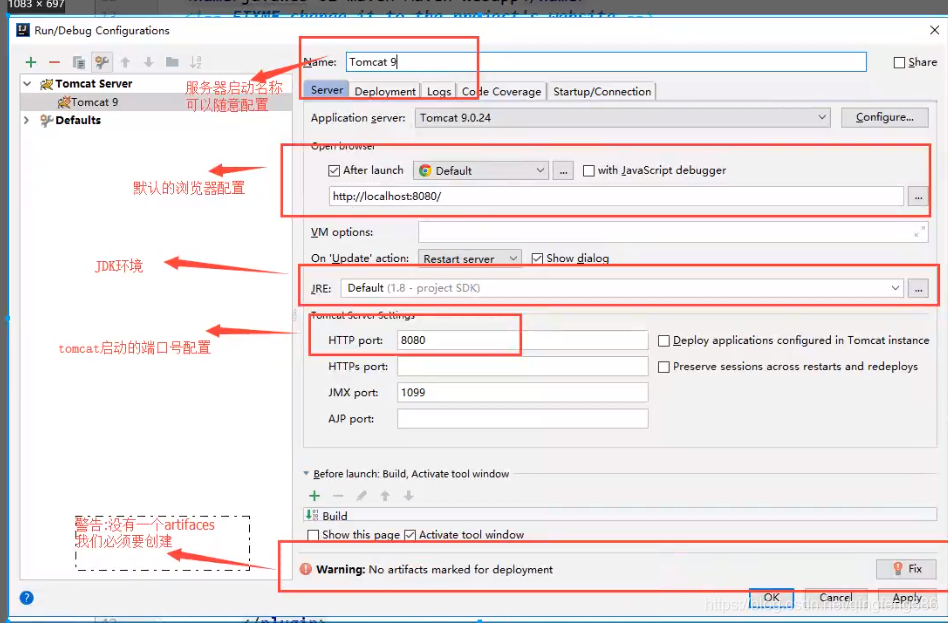
Task: Remove configuration with red minus icon
Action: click(54, 62)
